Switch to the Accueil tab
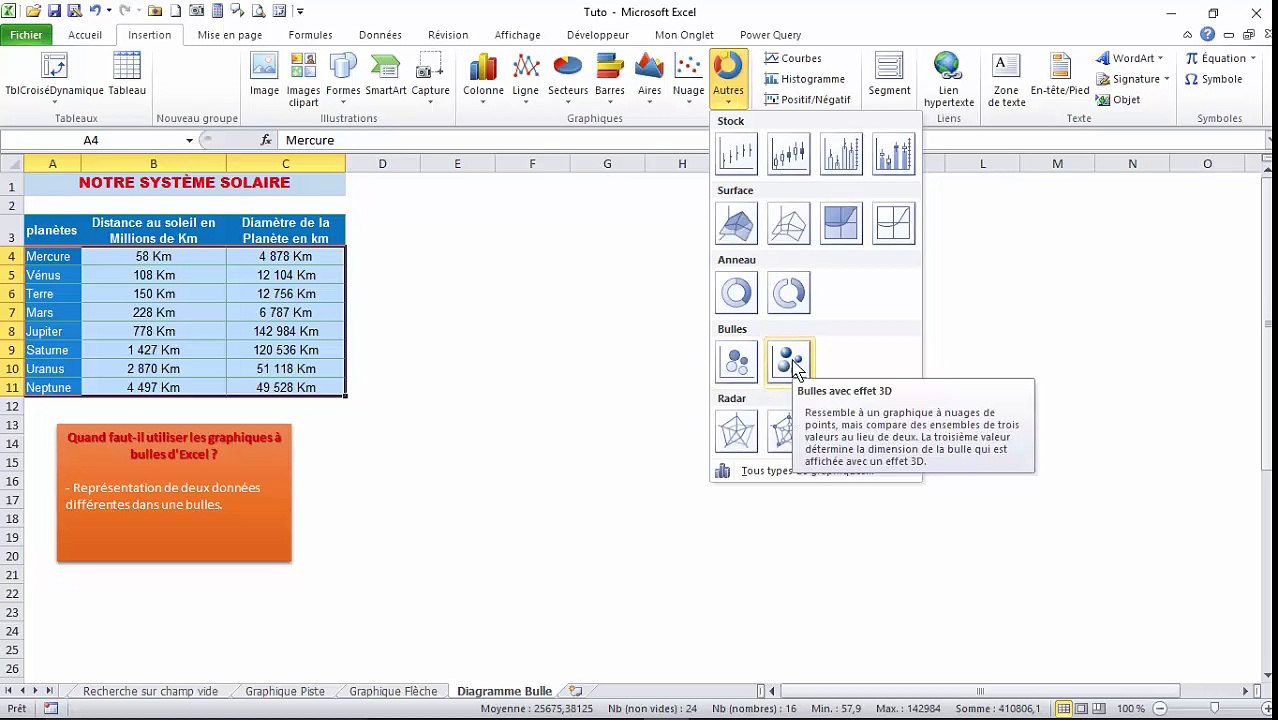Image resolution: width=1278 pixels, height=720 pixels. [85, 35]
